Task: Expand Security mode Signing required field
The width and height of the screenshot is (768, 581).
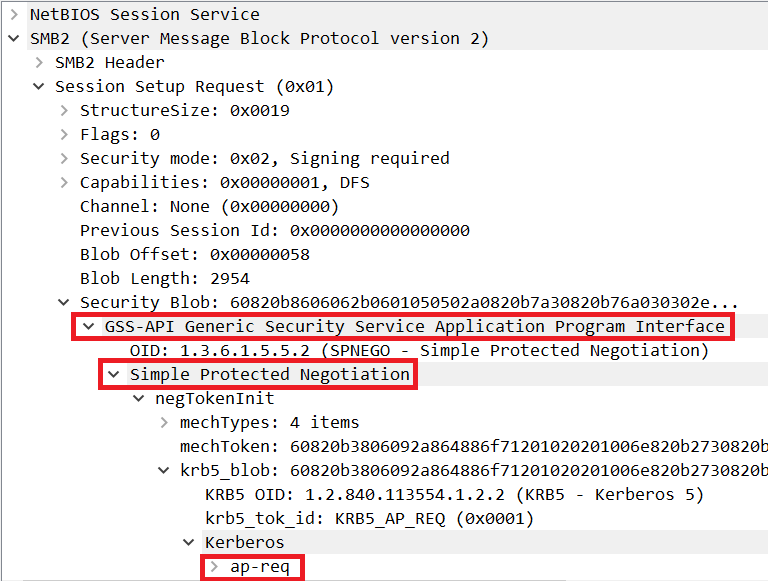Action: point(64,159)
